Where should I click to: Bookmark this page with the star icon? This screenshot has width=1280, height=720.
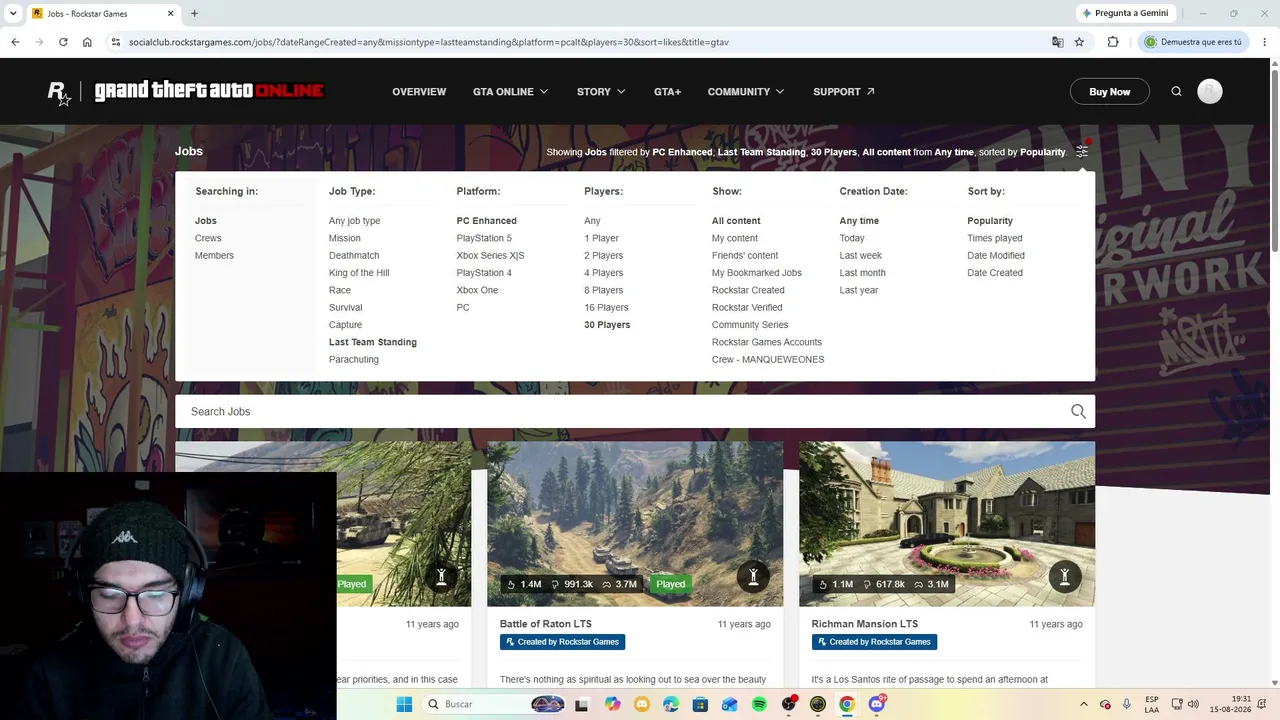[x=1079, y=42]
